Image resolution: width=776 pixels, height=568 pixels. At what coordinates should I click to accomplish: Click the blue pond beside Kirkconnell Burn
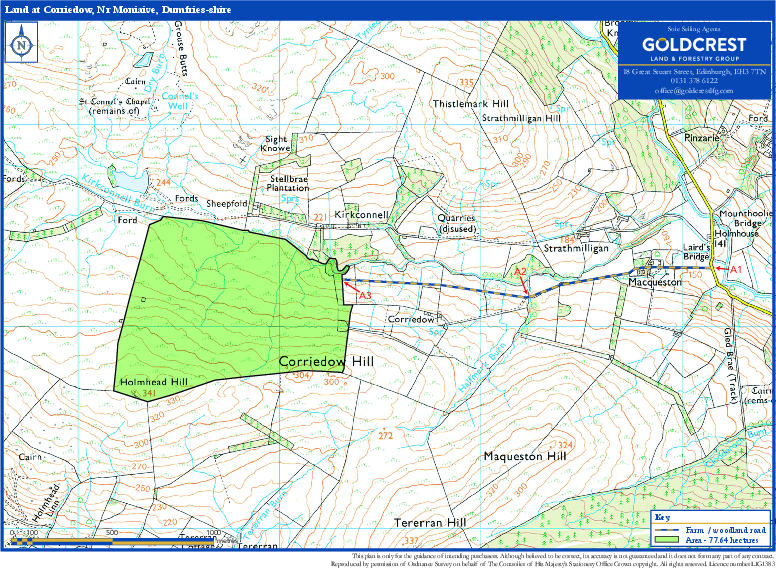(x=132, y=182)
